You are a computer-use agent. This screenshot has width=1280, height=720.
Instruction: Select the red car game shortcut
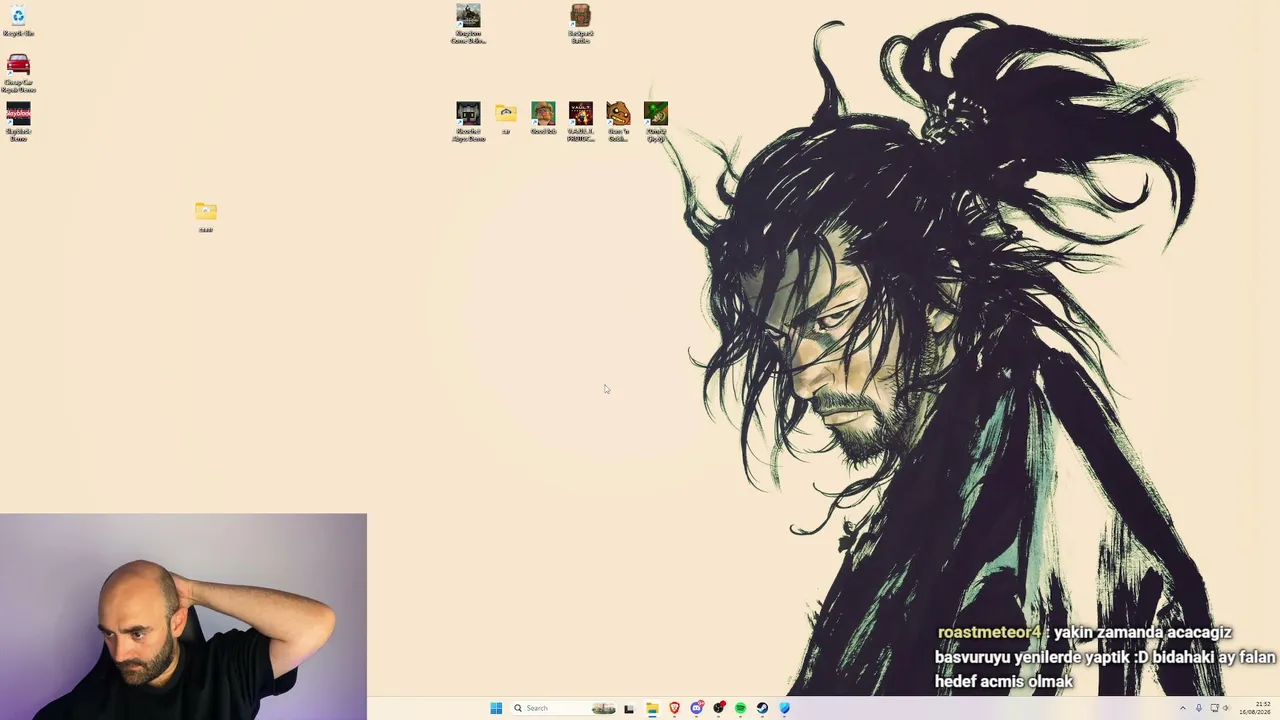pos(18,73)
